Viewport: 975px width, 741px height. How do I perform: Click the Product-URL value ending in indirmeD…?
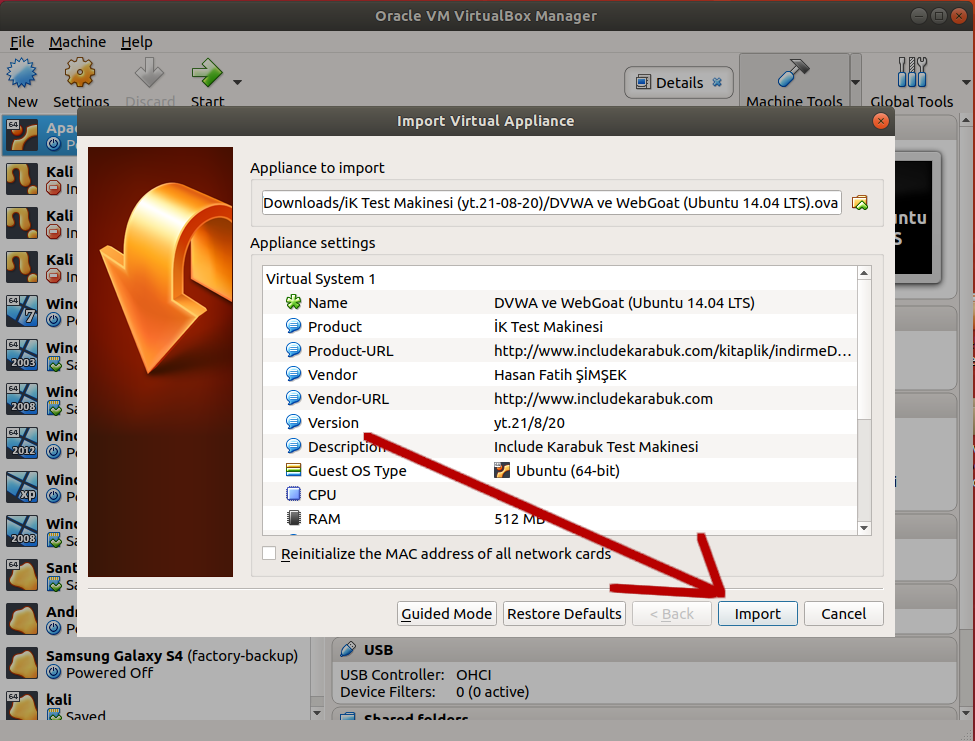(672, 351)
